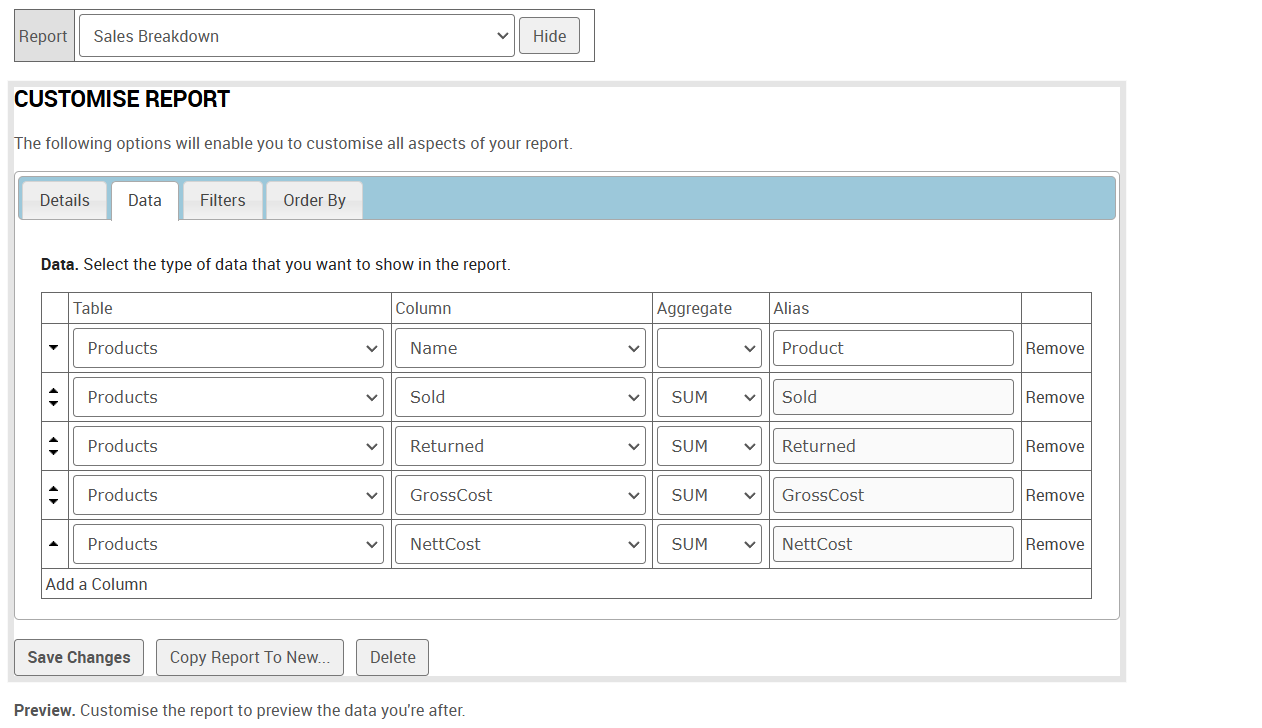
Task: Open Table dropdown in the GrossCost row
Action: [228, 495]
